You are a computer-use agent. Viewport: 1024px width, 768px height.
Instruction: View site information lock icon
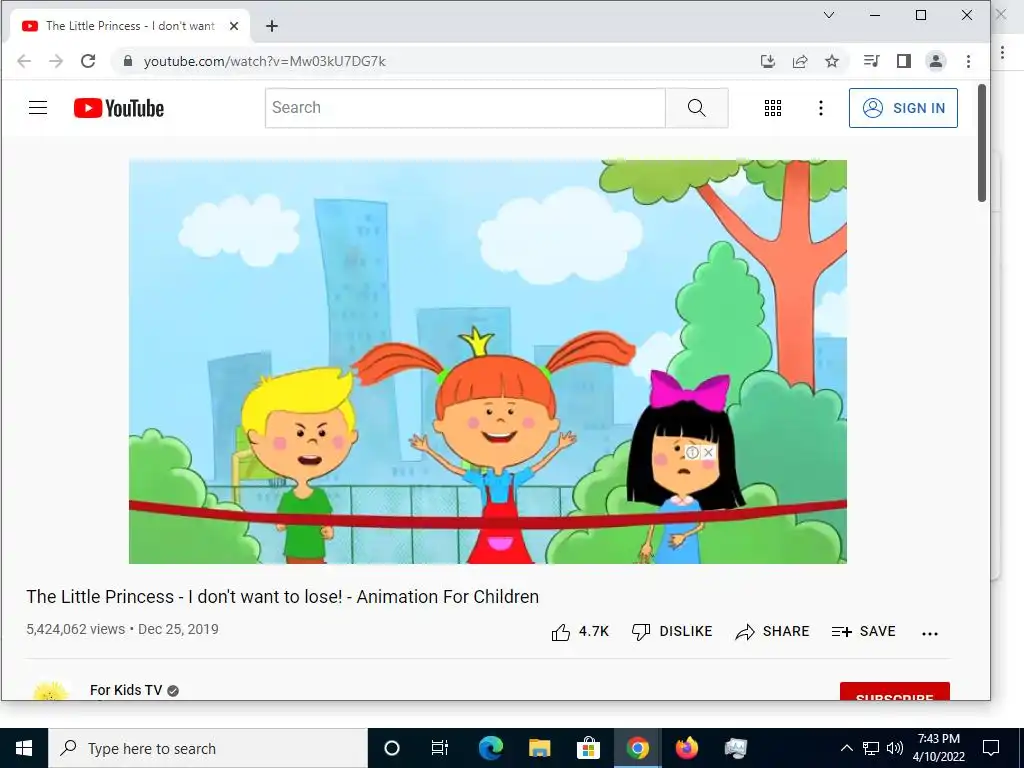point(128,61)
